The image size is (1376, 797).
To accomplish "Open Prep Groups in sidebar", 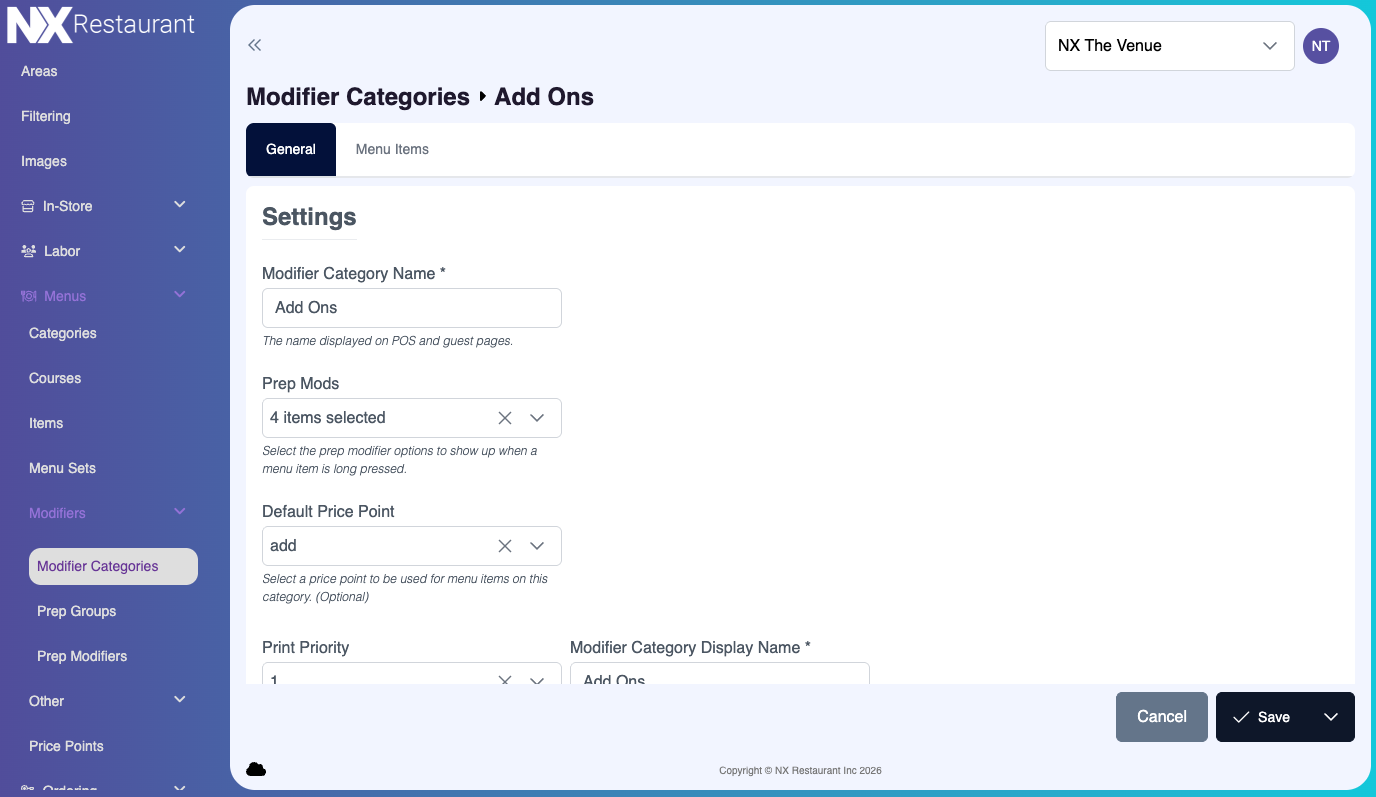I will tap(77, 611).
